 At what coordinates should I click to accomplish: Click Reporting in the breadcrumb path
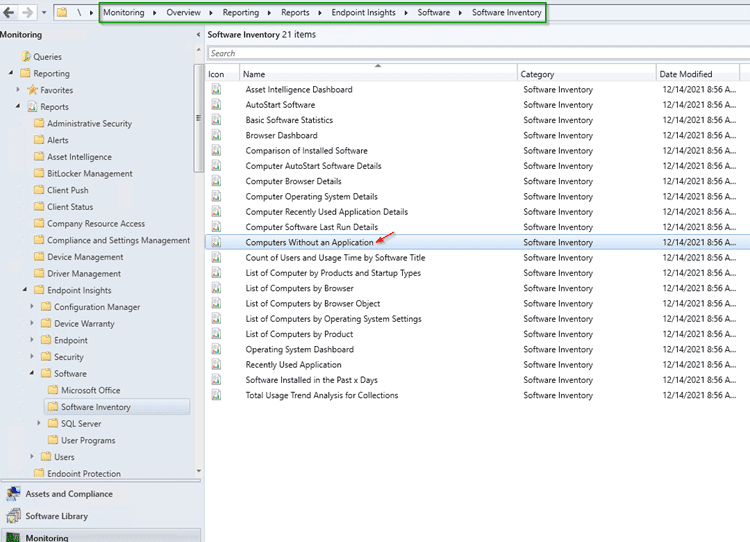239,13
